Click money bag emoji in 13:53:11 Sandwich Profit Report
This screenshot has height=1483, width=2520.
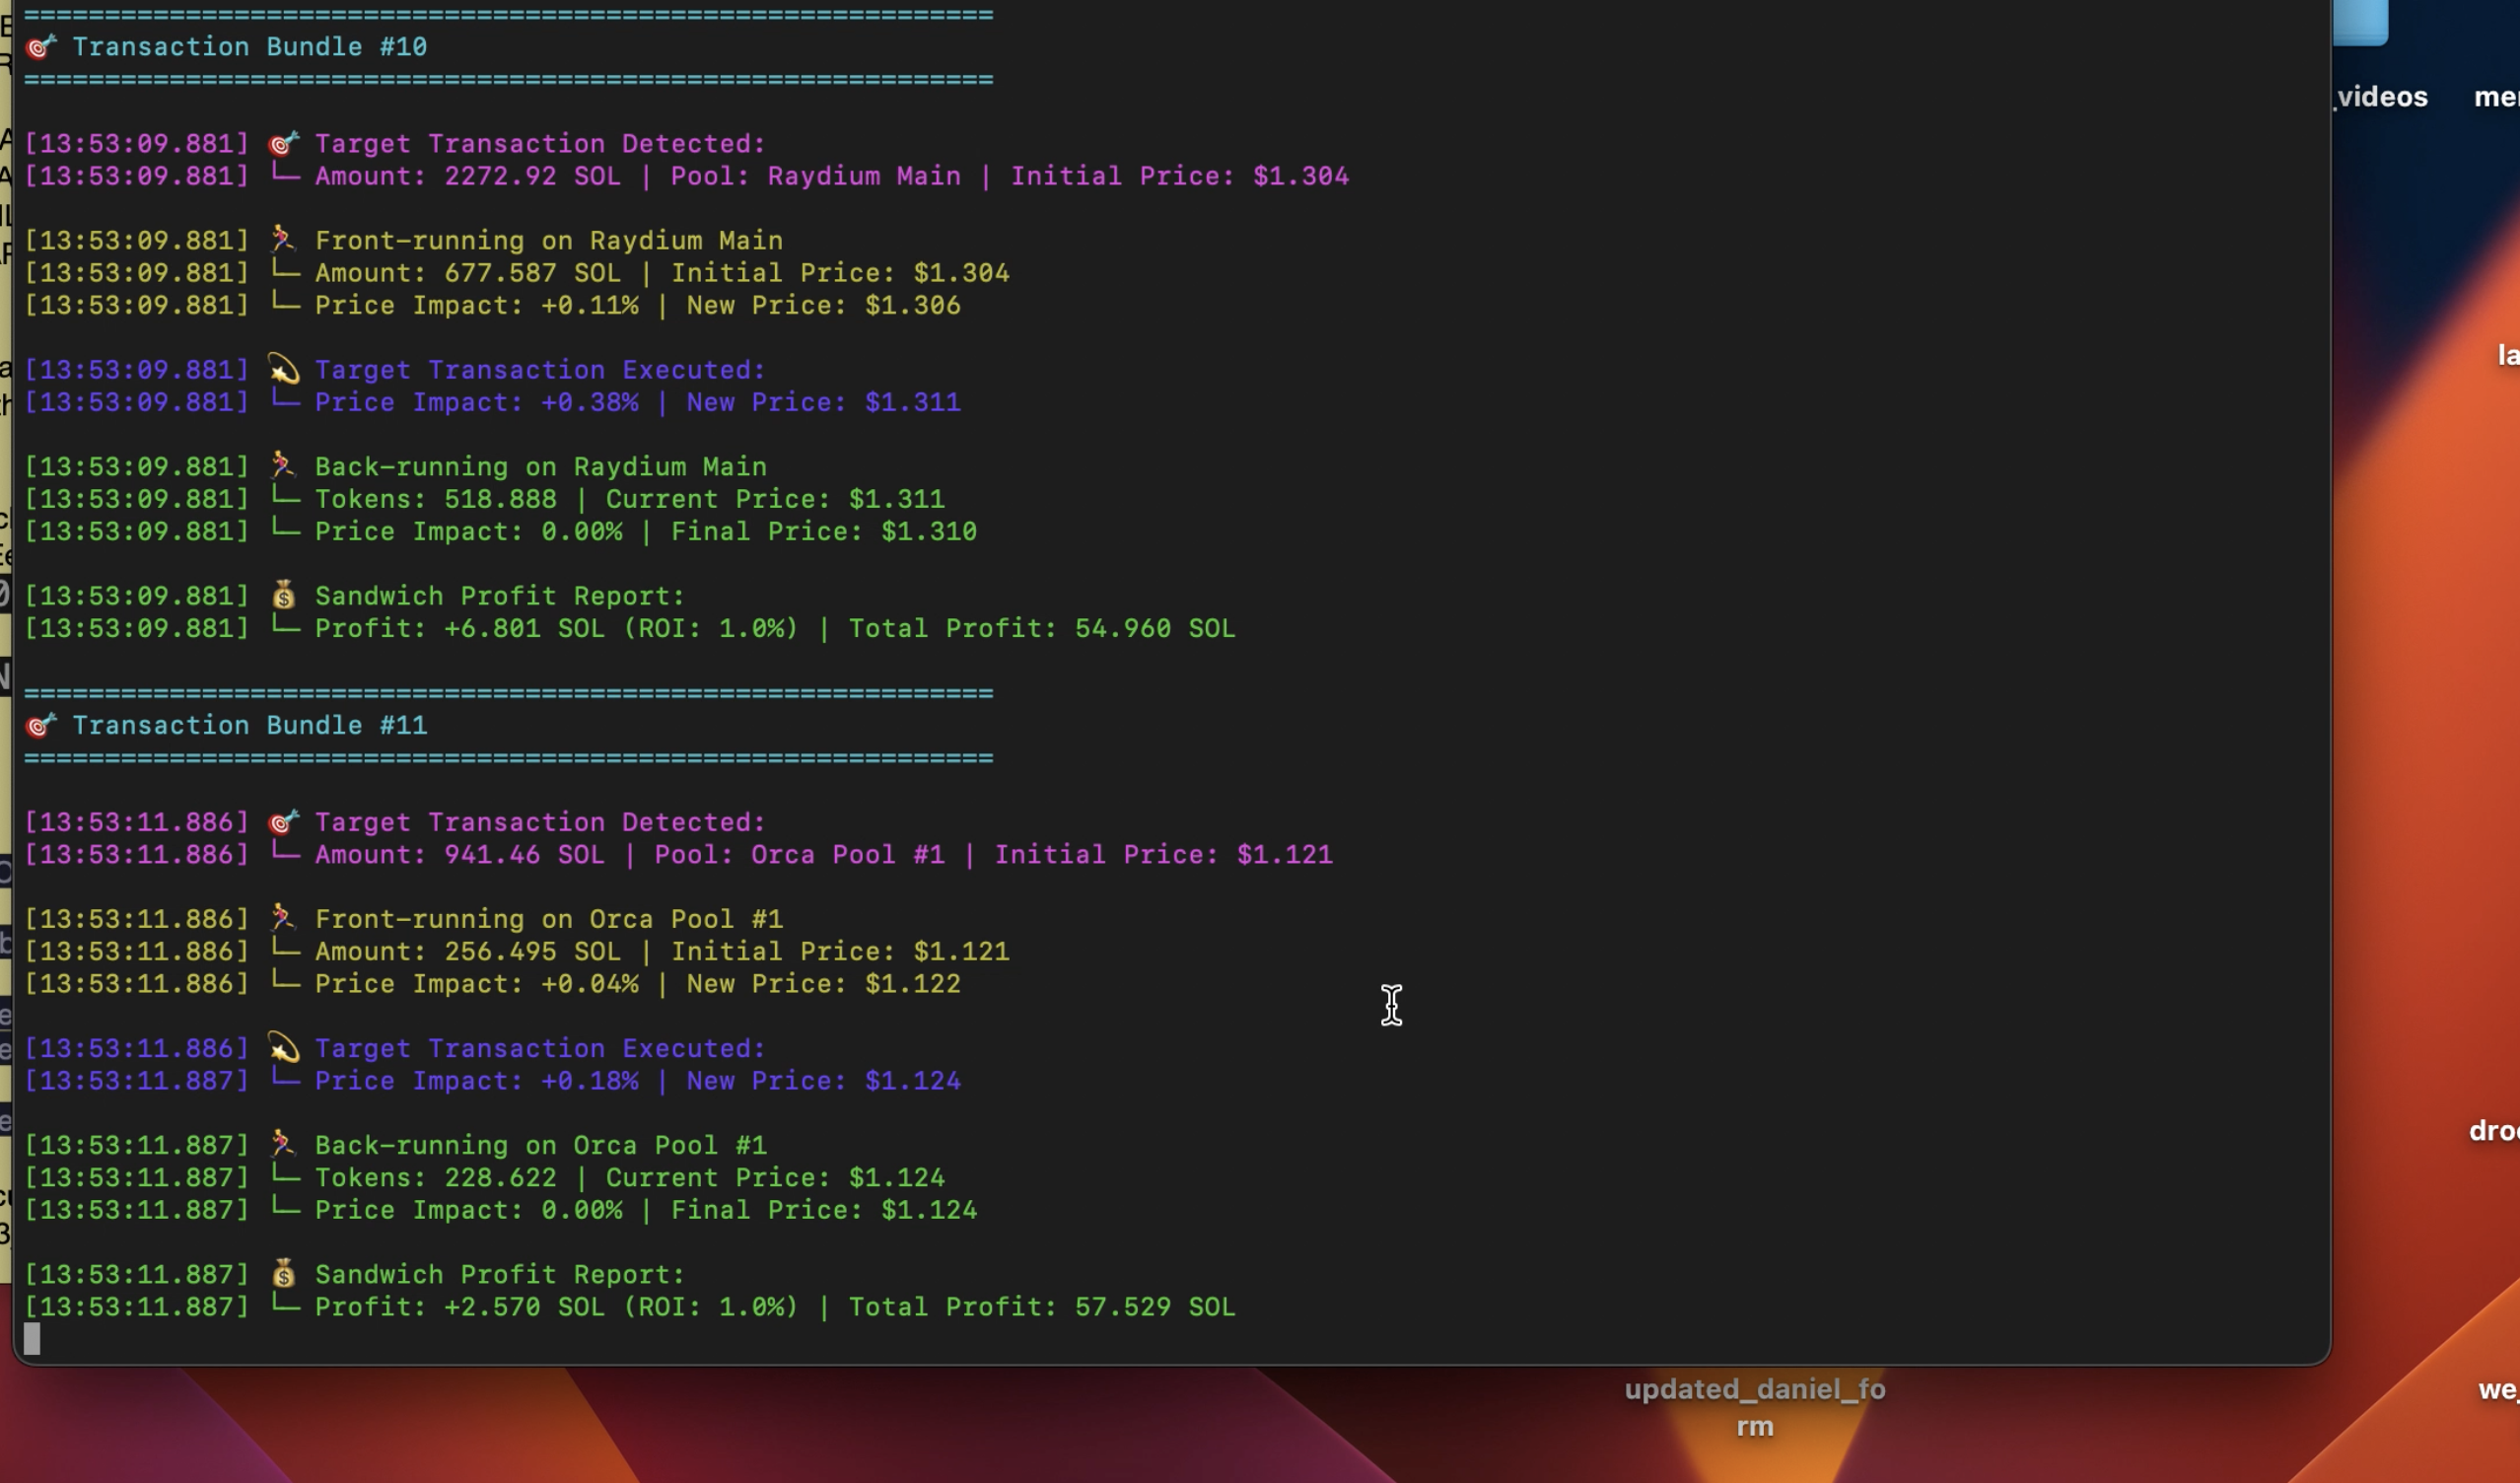(283, 1274)
